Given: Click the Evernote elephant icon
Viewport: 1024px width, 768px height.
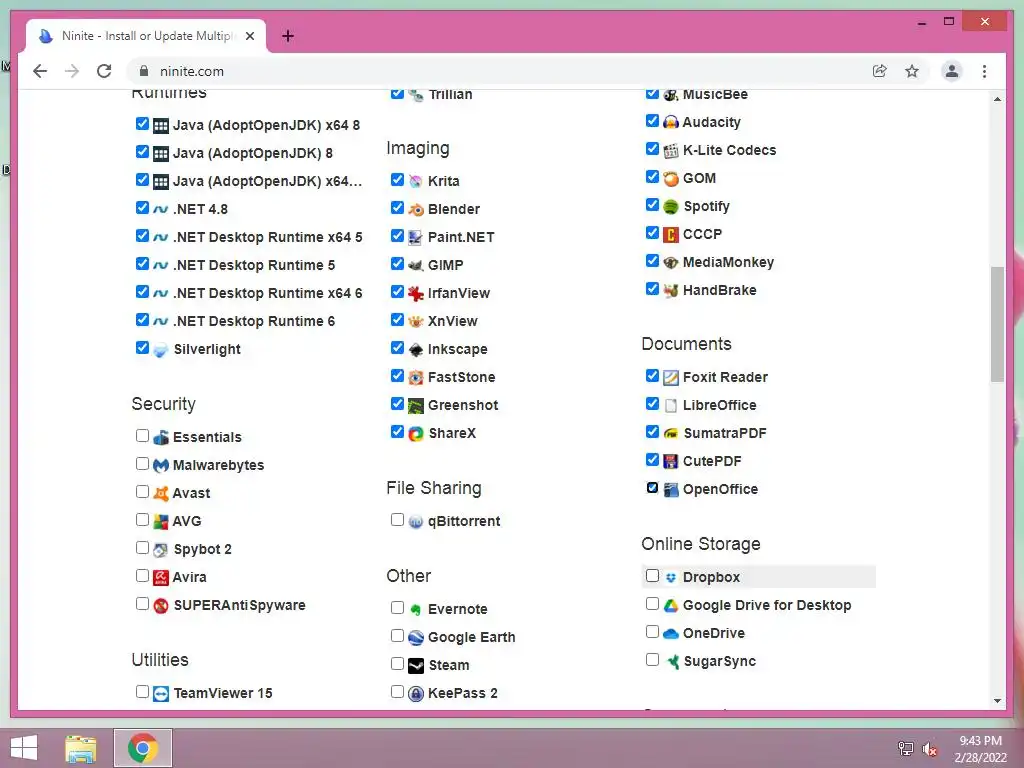Looking at the screenshot, I should 415,610.
